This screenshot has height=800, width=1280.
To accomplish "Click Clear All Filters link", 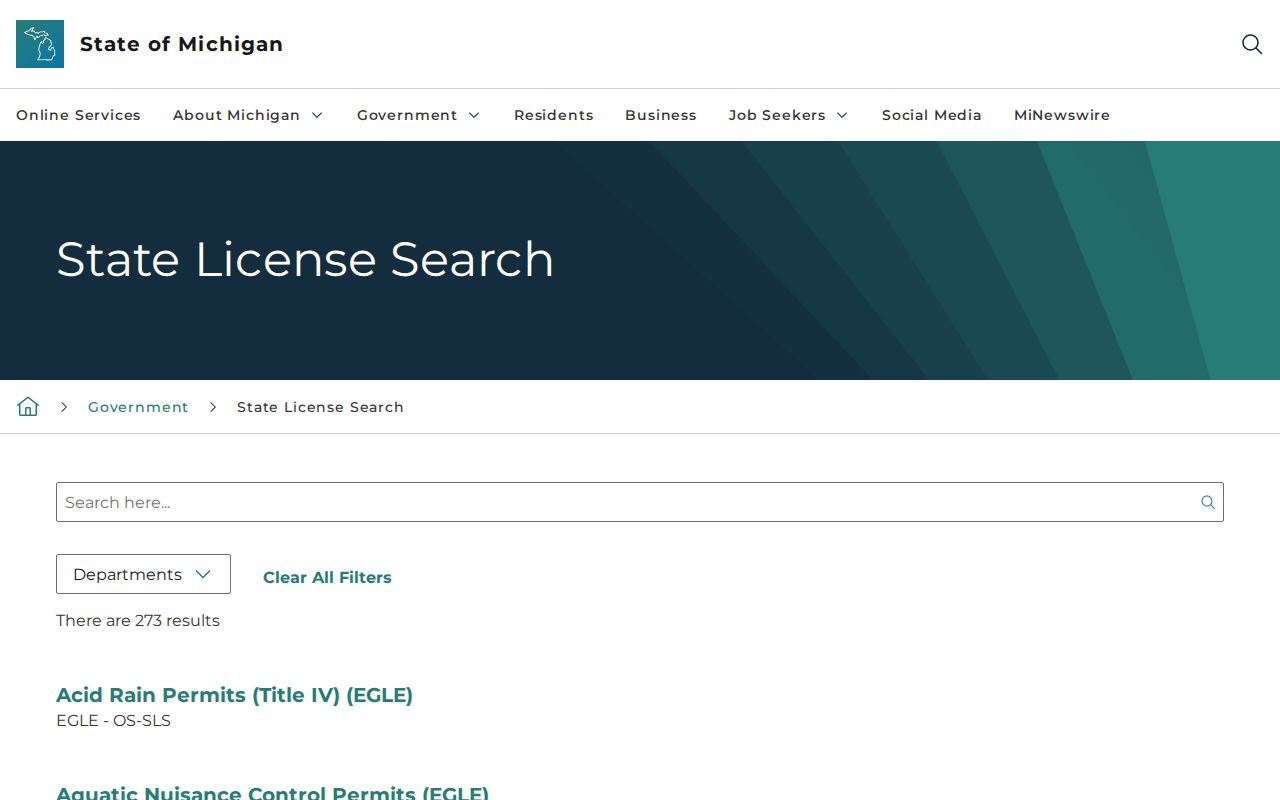I will [x=327, y=577].
